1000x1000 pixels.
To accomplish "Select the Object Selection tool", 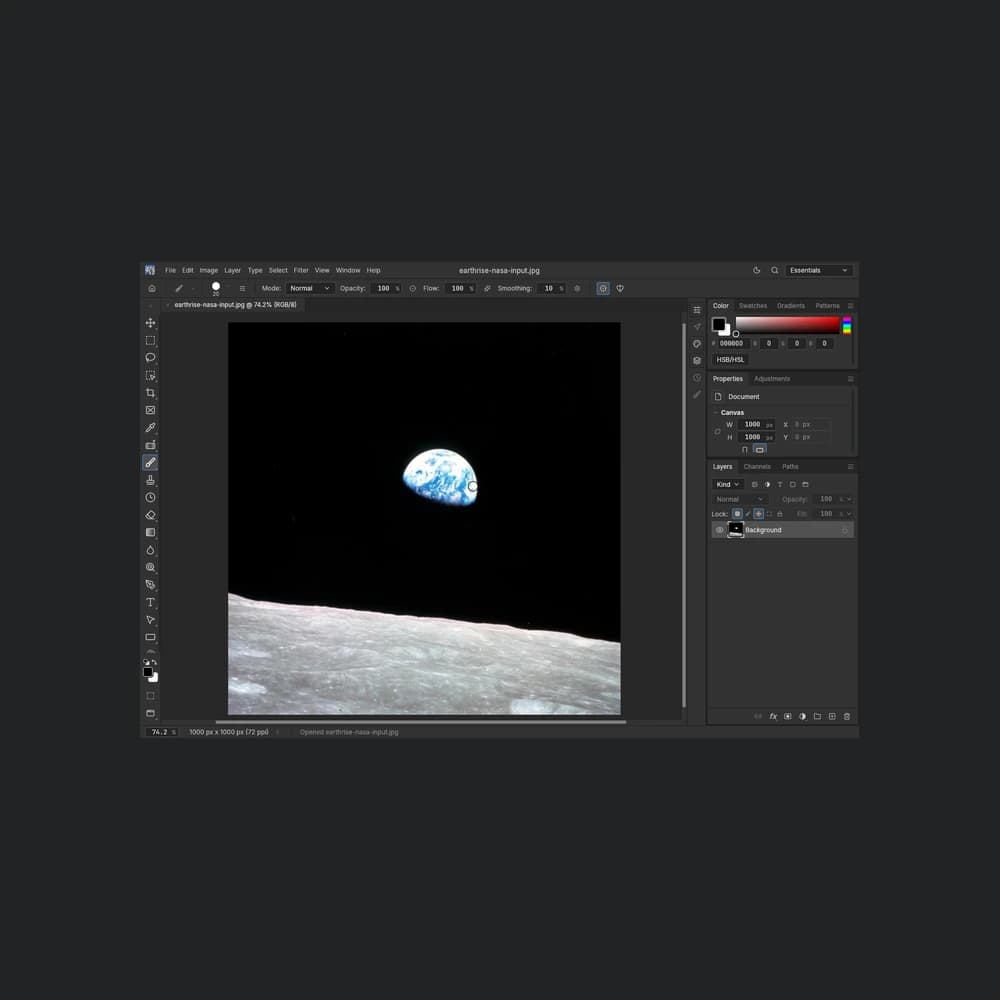I will [x=151, y=376].
